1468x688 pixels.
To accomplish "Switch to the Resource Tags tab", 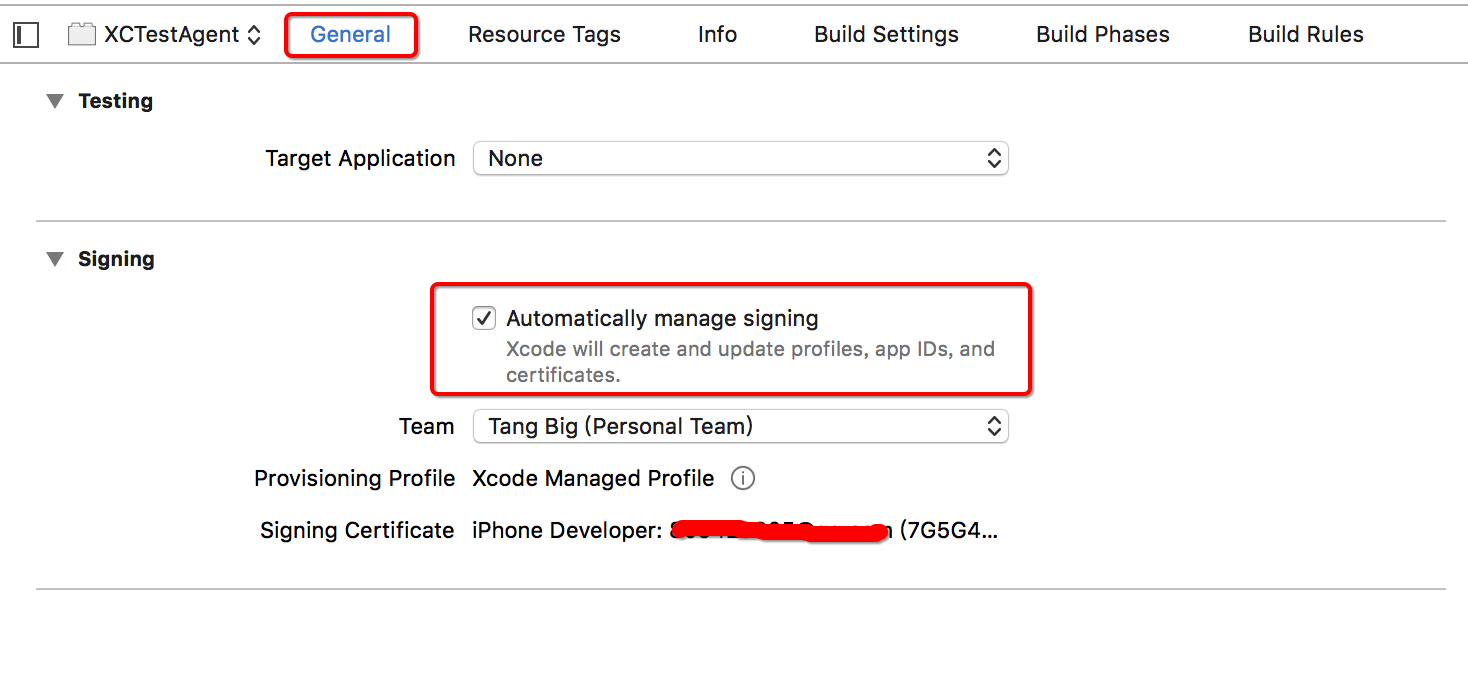I will coord(544,35).
